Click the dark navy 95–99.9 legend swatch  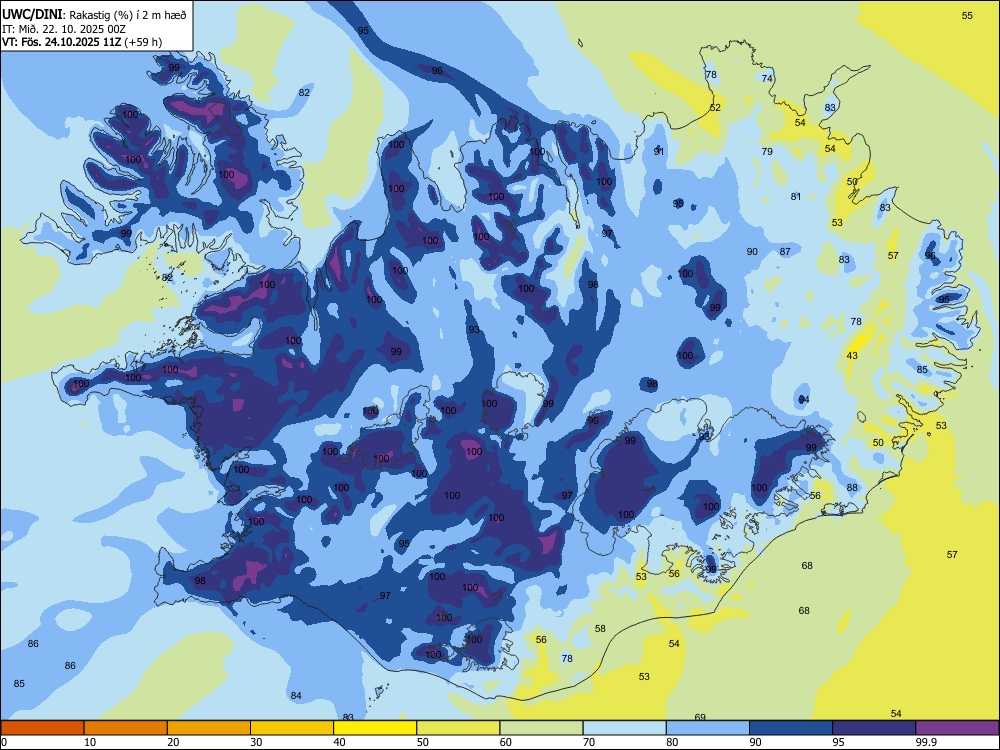click(874, 728)
